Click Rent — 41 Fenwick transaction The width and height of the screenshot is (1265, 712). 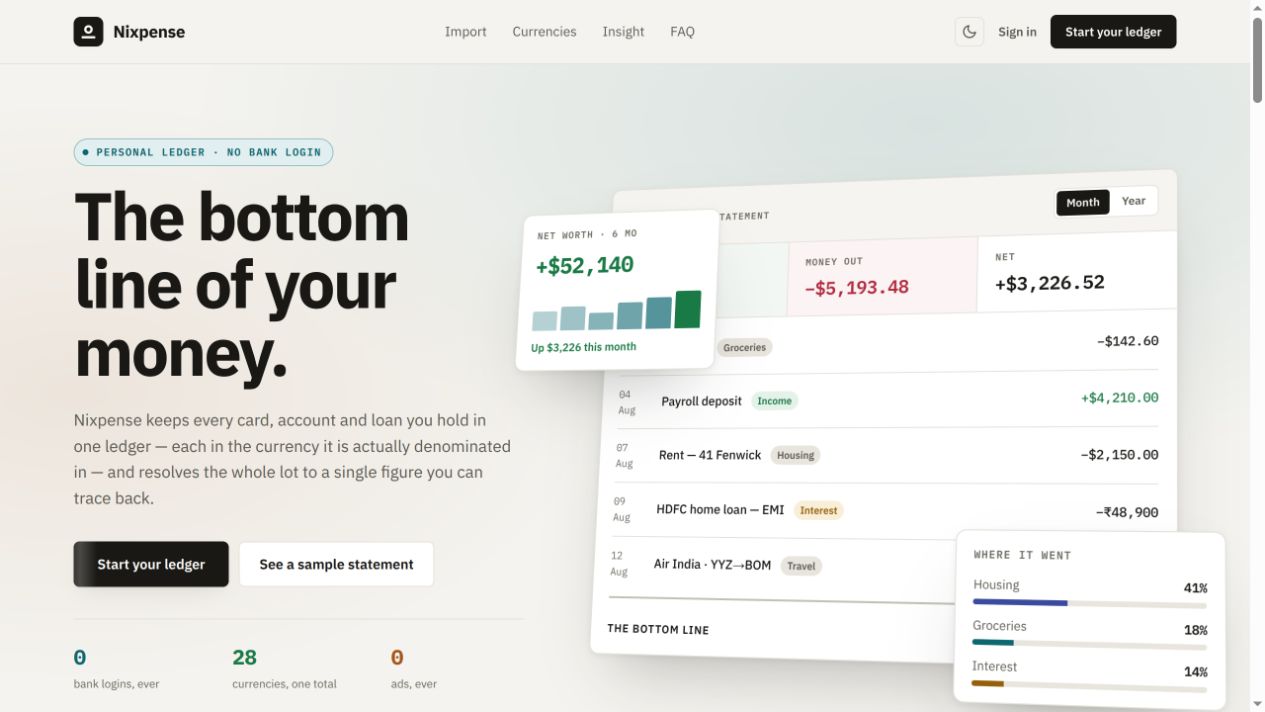710,455
